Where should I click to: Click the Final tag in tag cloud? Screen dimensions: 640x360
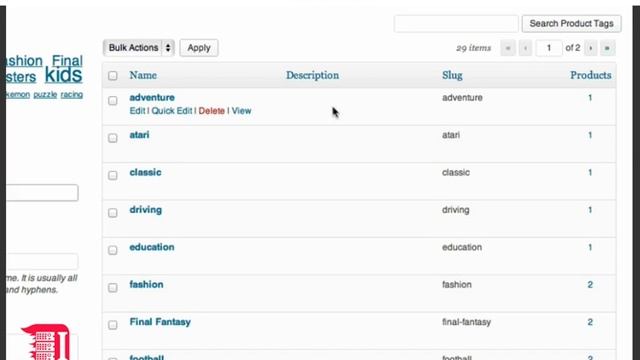pyautogui.click(x=67, y=61)
